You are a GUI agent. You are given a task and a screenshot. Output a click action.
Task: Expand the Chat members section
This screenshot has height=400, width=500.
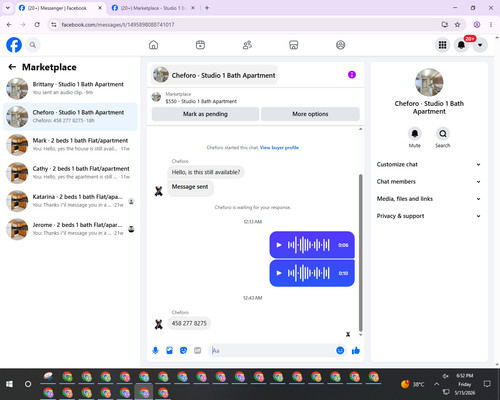coord(429,182)
